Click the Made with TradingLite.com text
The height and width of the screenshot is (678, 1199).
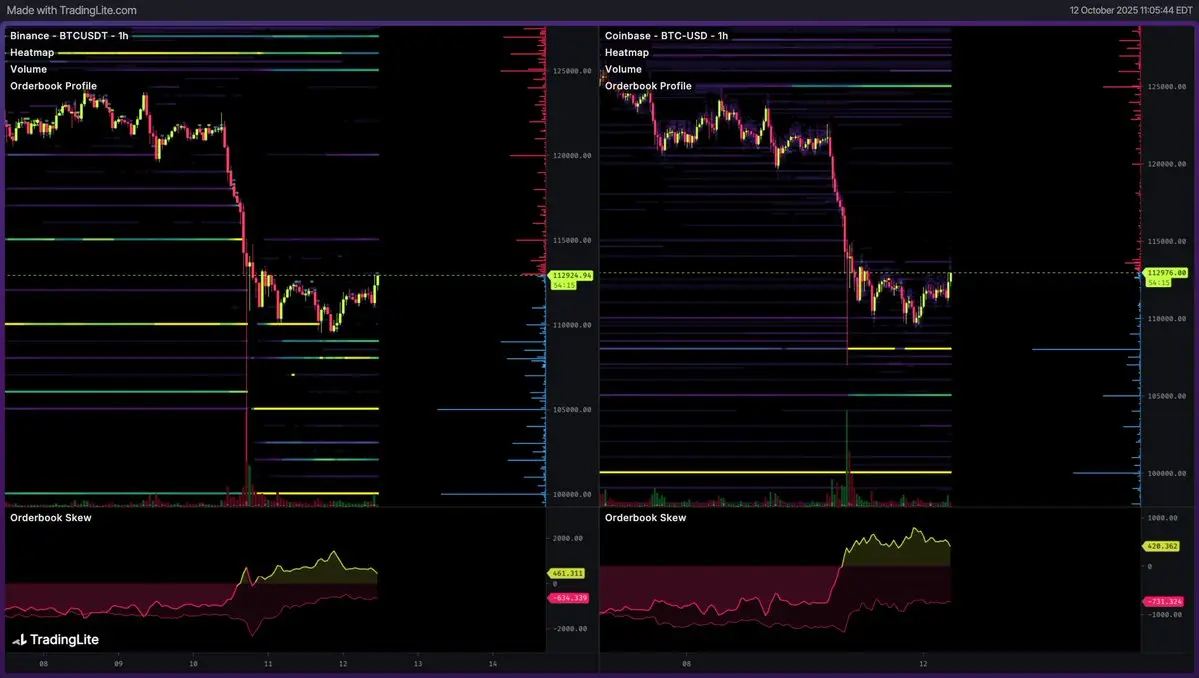71,11
